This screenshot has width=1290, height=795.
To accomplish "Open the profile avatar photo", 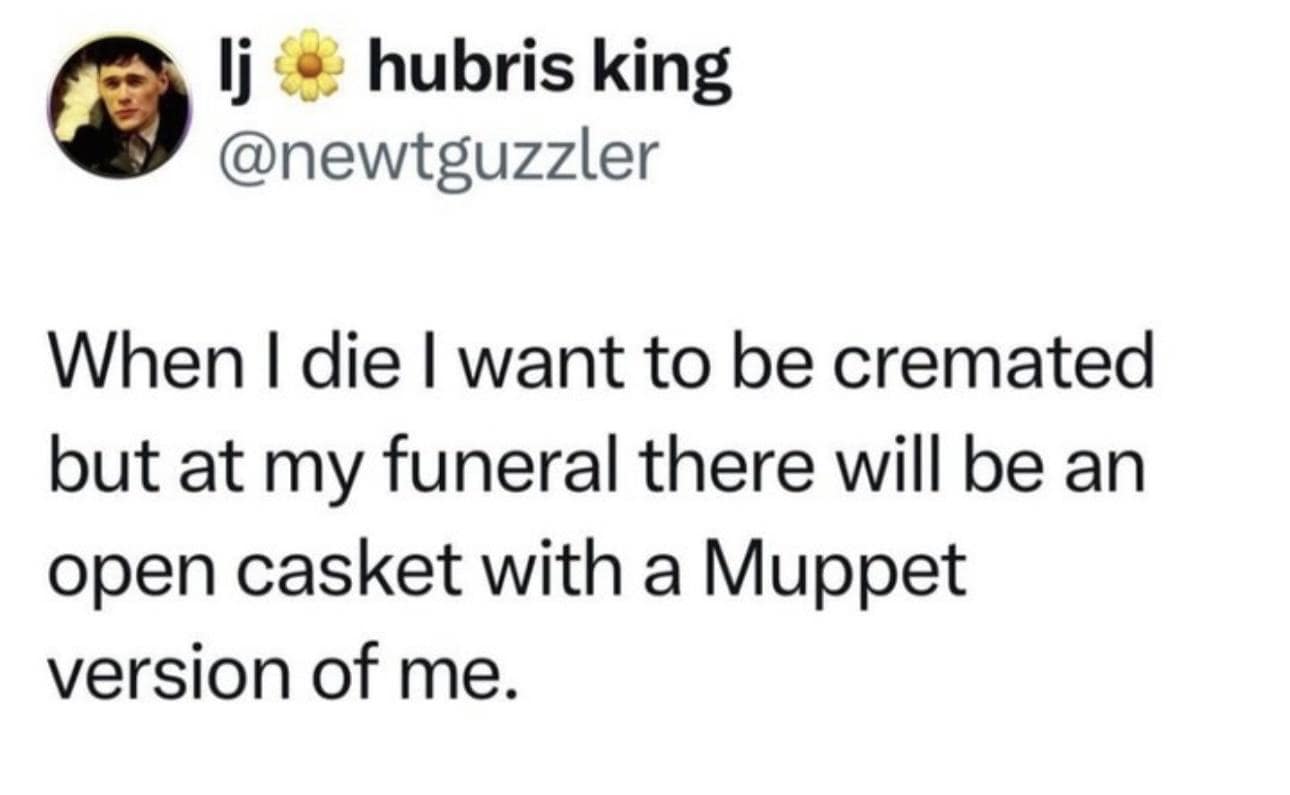I will pos(119,107).
